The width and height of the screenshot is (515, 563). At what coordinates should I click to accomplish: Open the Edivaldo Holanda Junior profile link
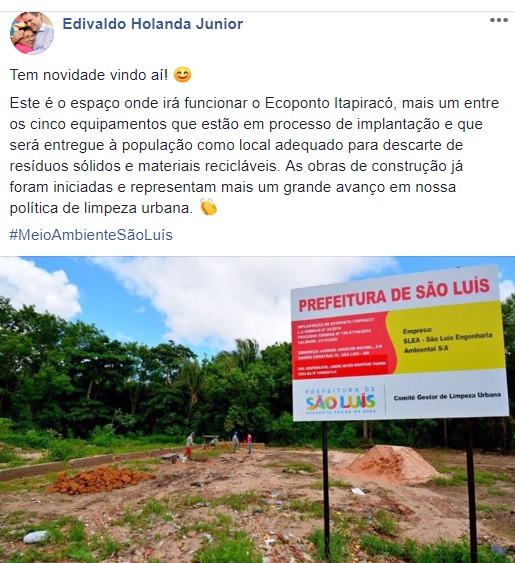point(153,24)
